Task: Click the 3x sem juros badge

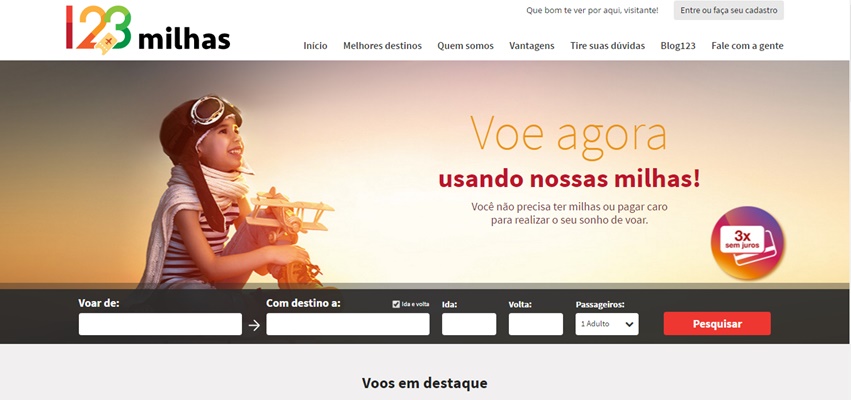Action: point(748,243)
